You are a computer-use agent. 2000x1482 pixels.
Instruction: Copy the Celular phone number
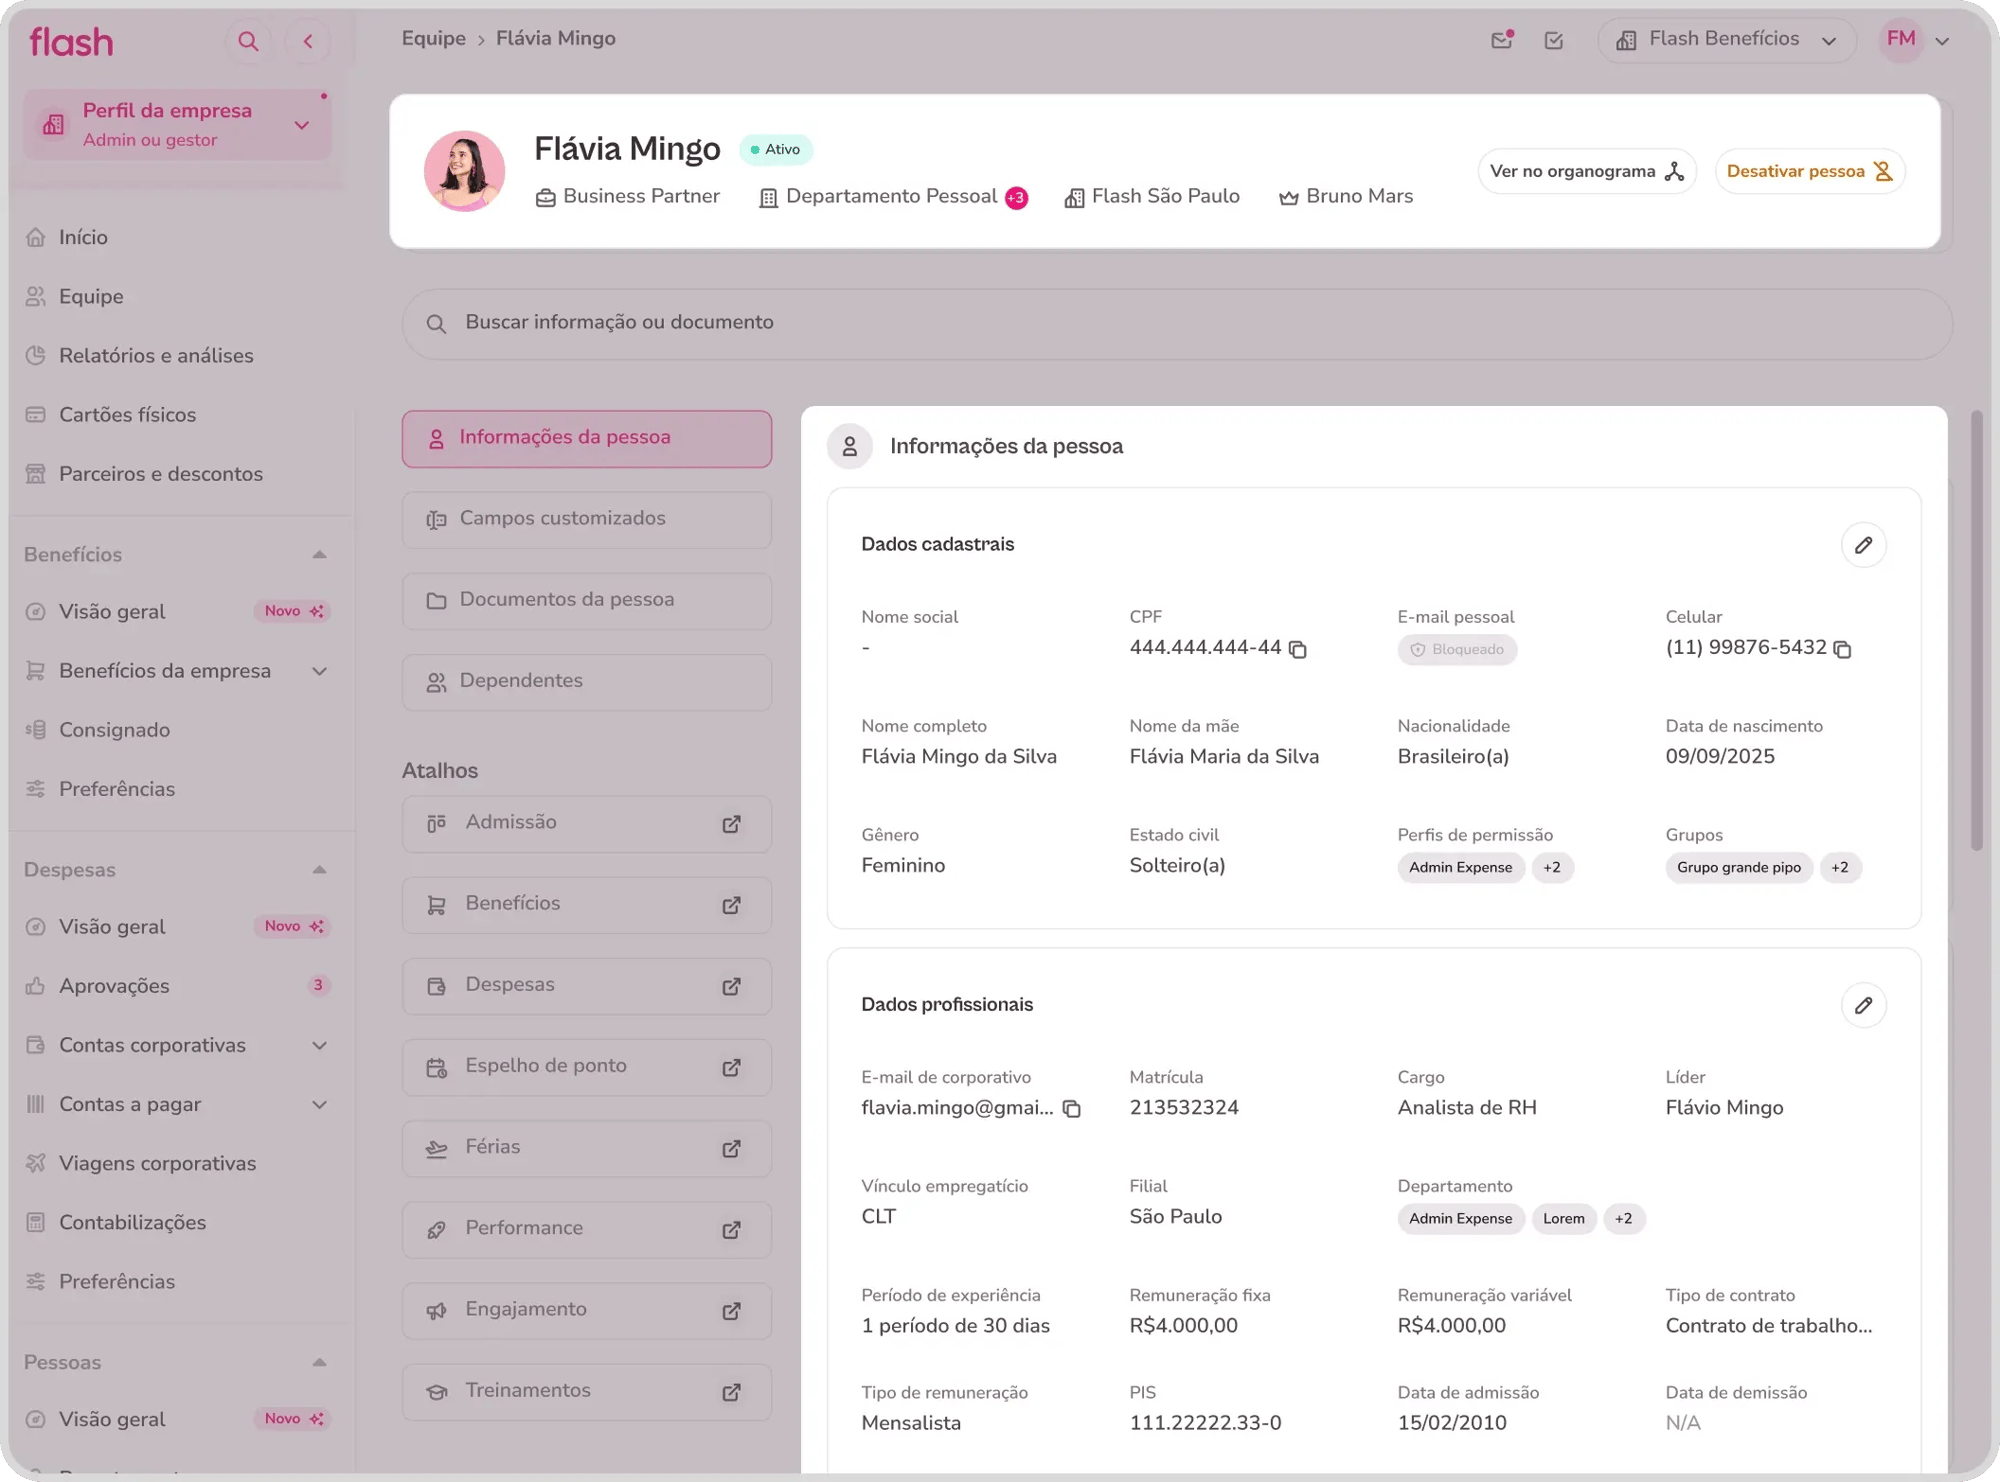(x=1843, y=649)
